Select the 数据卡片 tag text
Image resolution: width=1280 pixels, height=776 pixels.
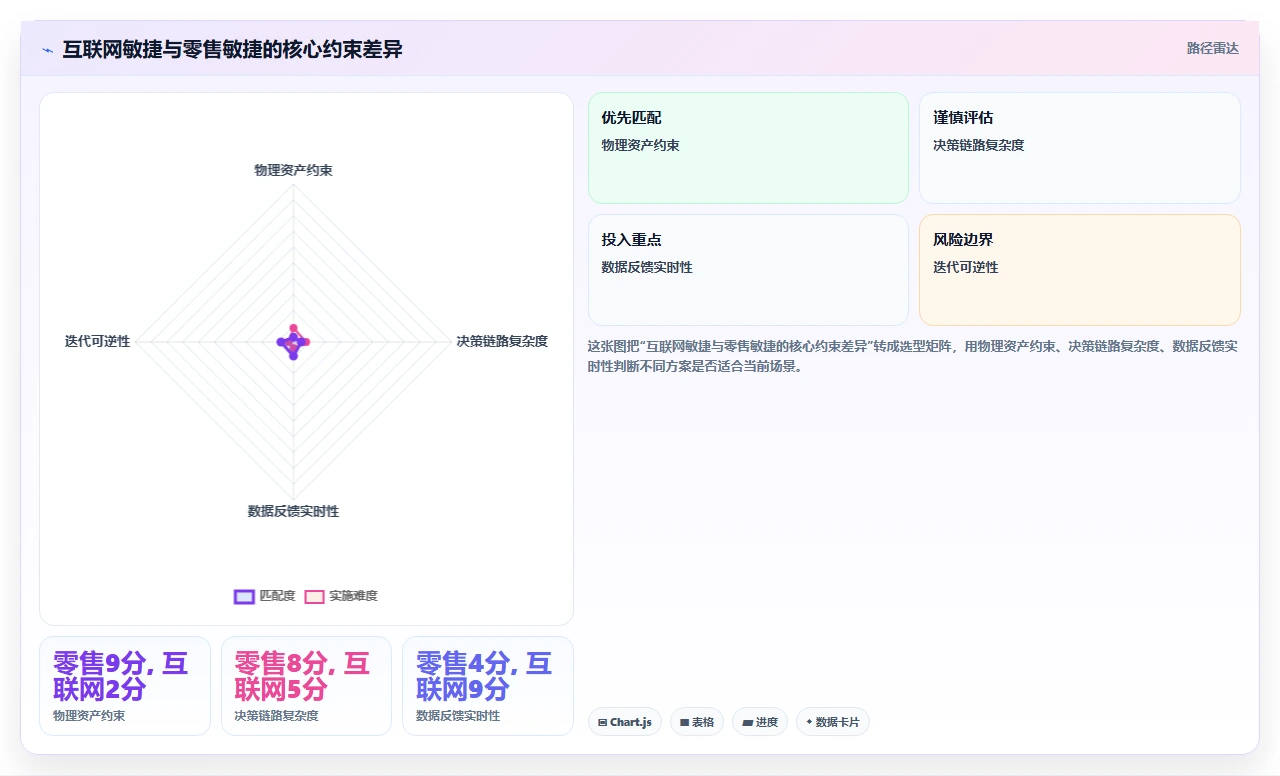(x=838, y=722)
